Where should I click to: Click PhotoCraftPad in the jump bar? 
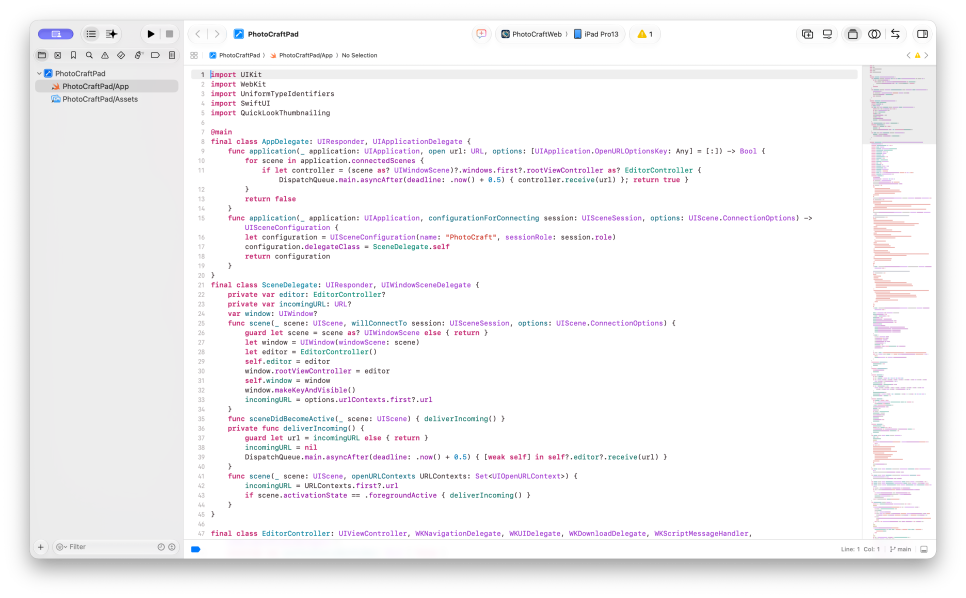(x=235, y=55)
